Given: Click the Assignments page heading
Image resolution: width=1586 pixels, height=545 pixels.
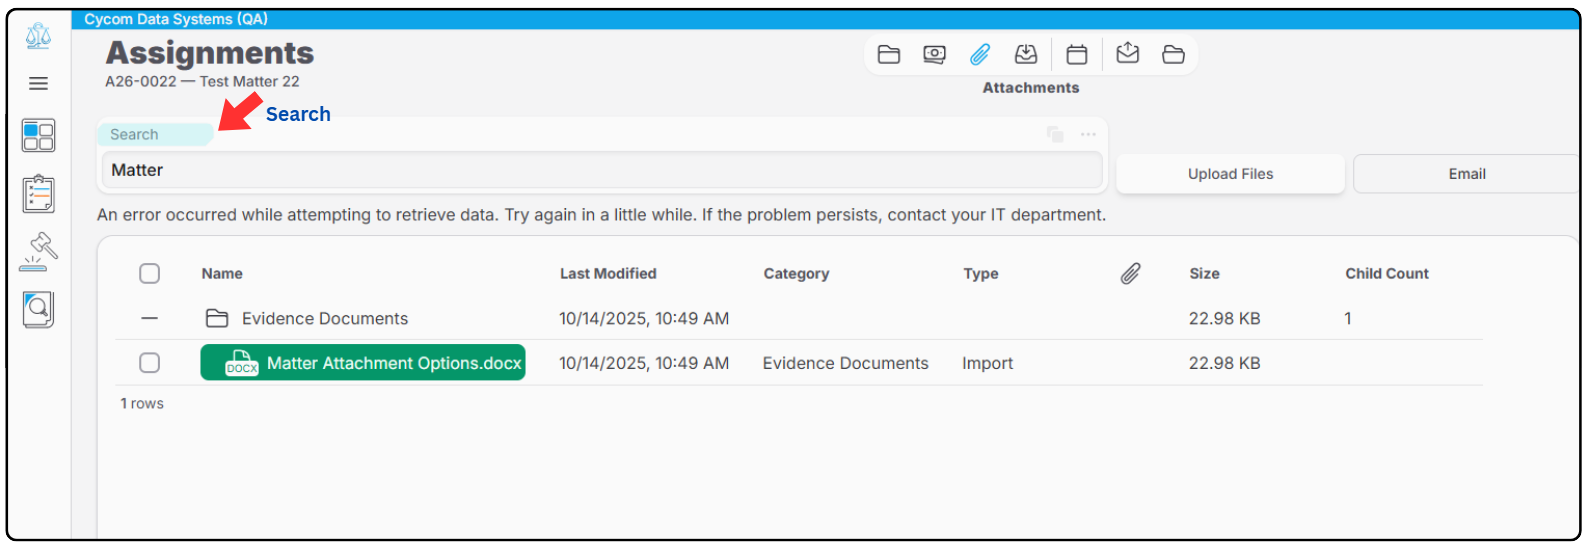Looking at the screenshot, I should click(210, 52).
